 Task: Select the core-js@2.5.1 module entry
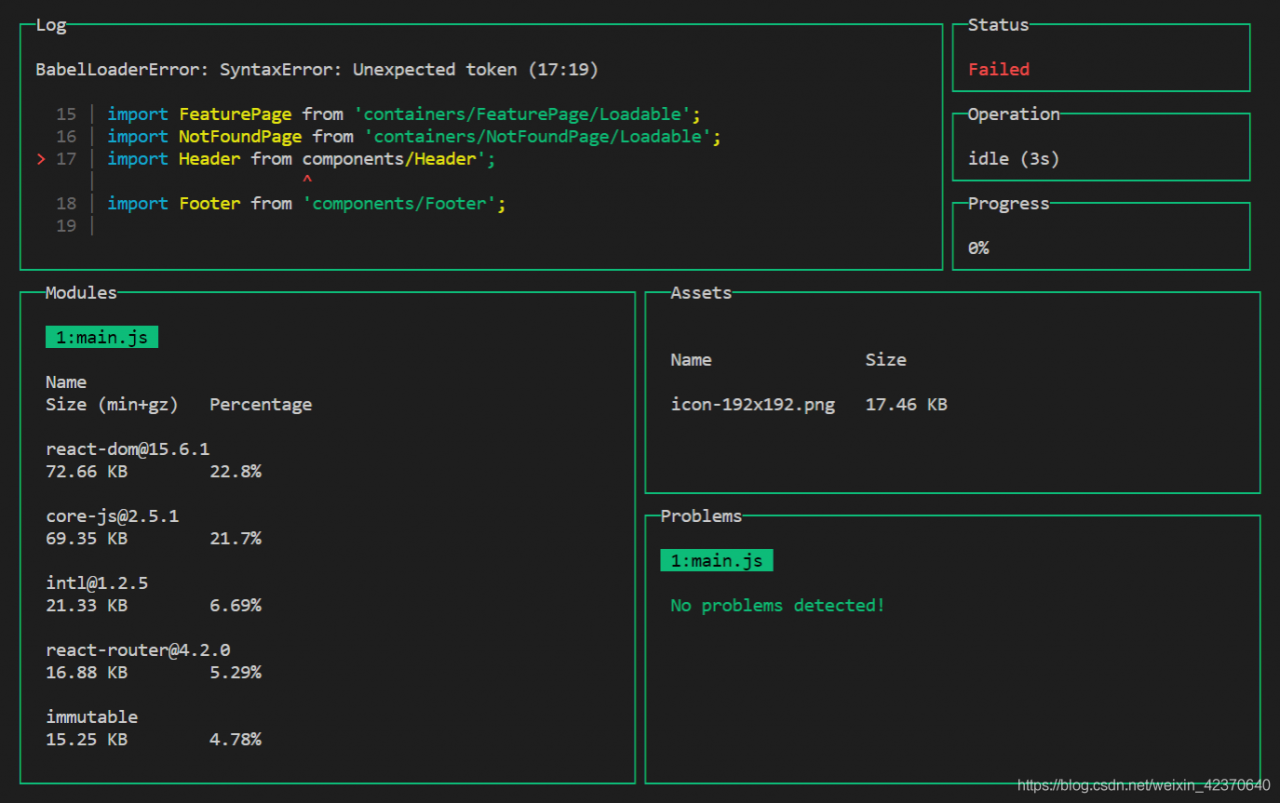coord(112,516)
